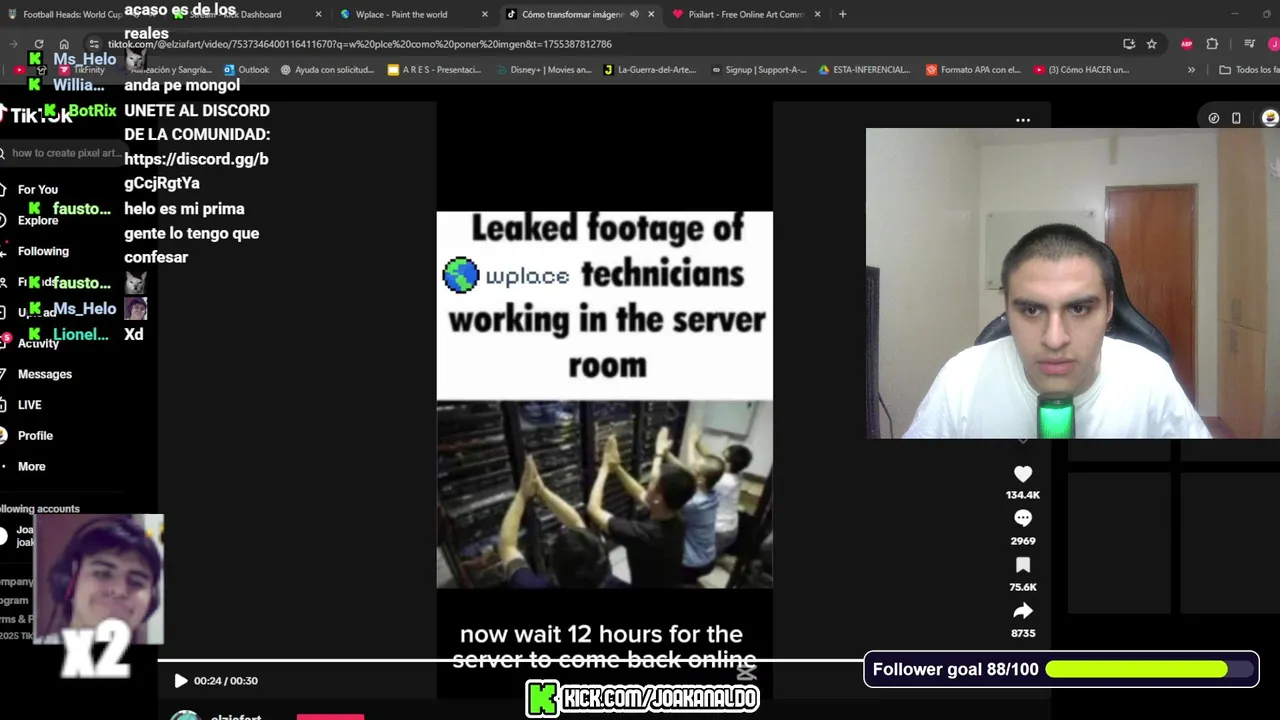Screen dimensions: 1280x720
Task: Install app icon in address bar
Action: [x=1129, y=44]
